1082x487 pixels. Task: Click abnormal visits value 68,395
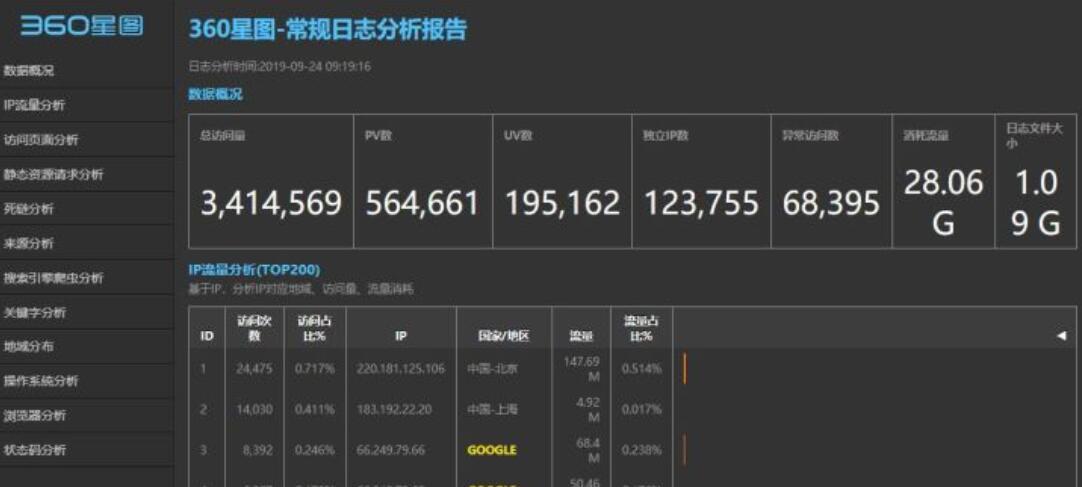click(x=831, y=203)
